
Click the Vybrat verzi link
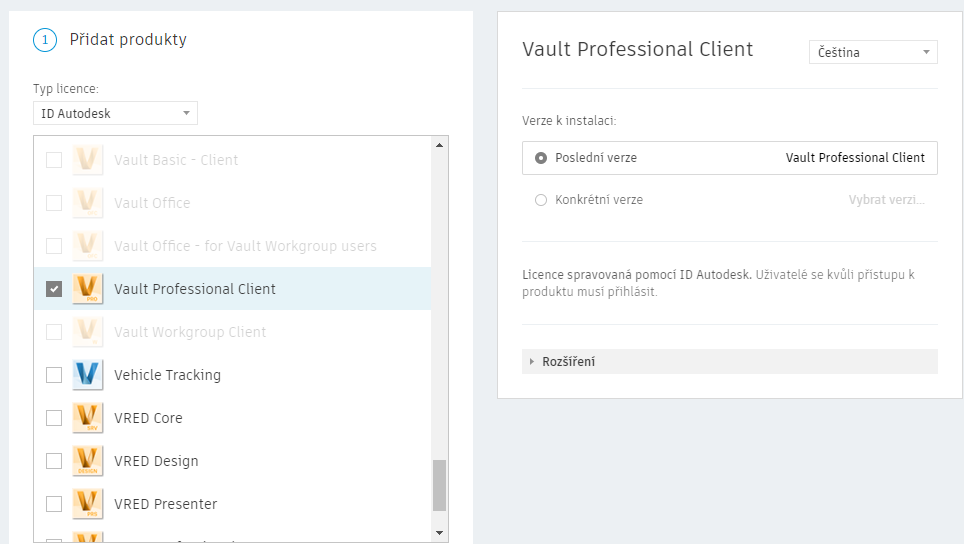886,200
